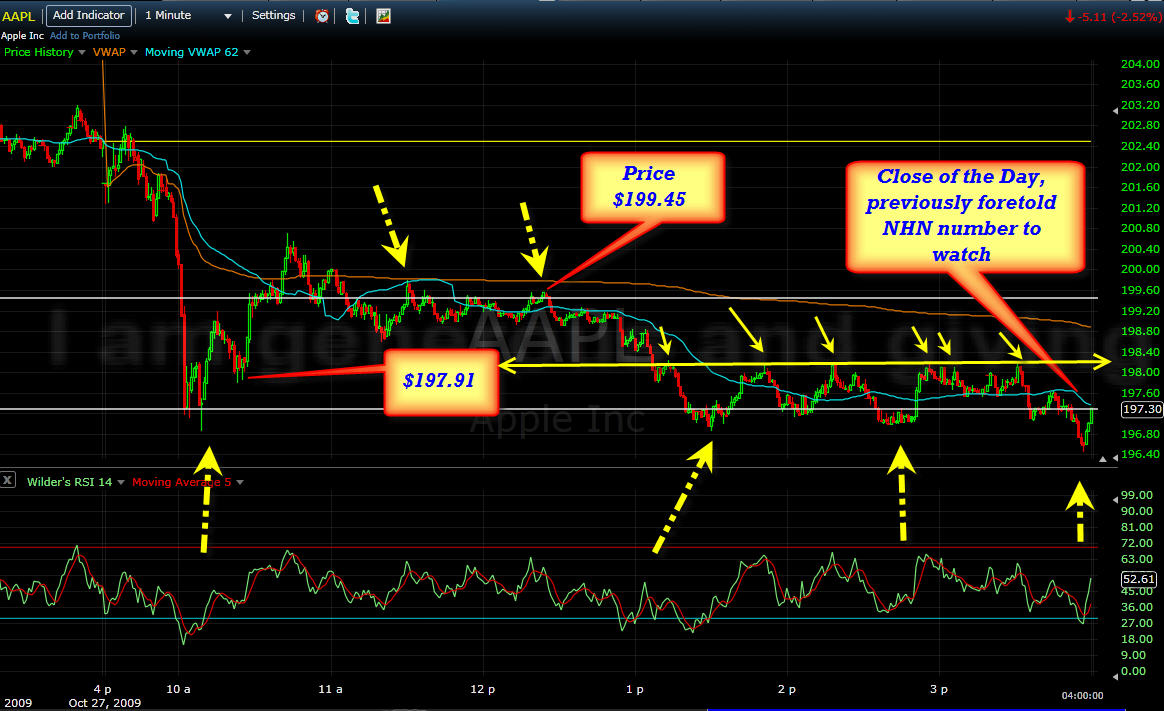Click the 9.00 RSI axis label

[1134, 655]
